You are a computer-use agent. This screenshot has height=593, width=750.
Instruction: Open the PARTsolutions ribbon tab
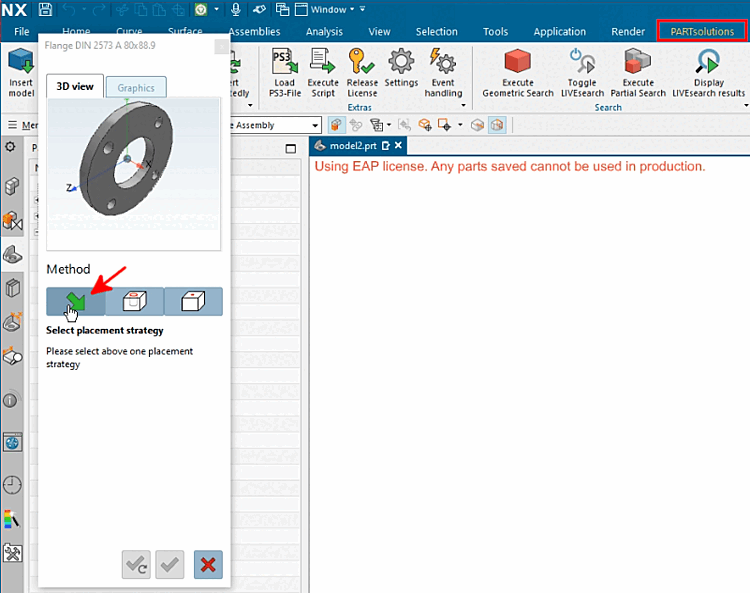701,31
